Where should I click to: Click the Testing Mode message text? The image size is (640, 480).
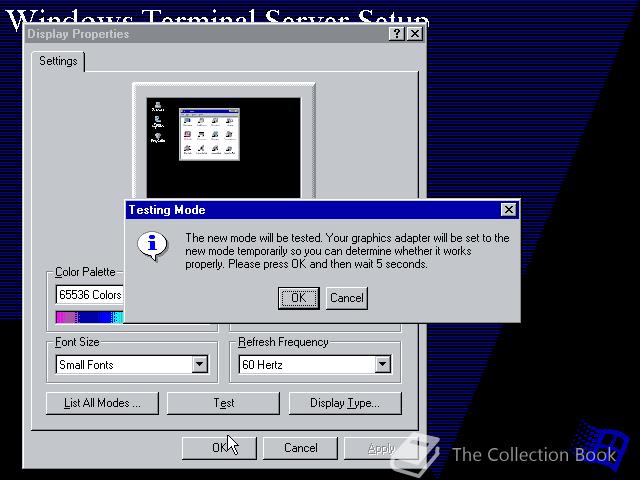click(347, 251)
